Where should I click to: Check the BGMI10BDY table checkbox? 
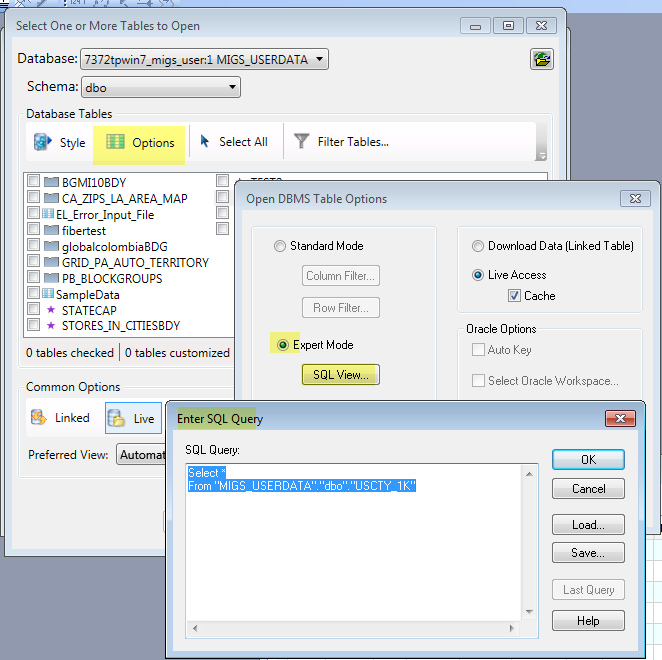tap(34, 182)
